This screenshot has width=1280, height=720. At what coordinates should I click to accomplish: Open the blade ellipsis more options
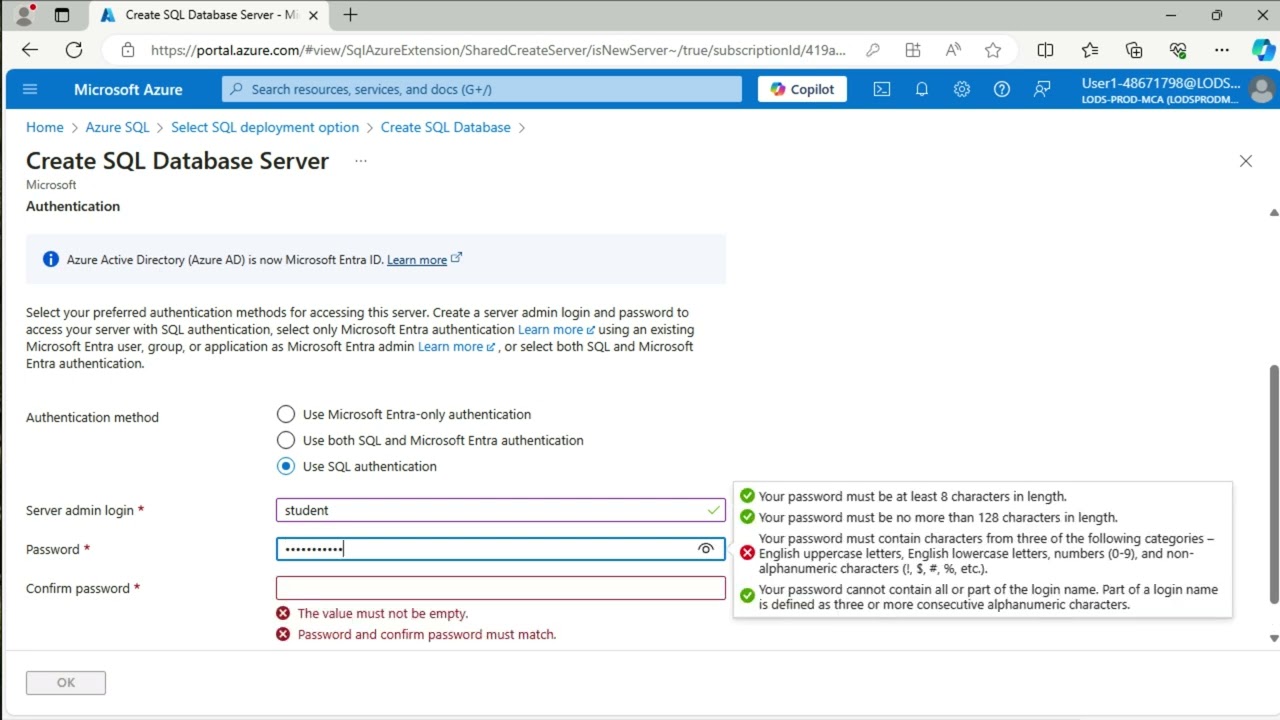[x=361, y=161]
